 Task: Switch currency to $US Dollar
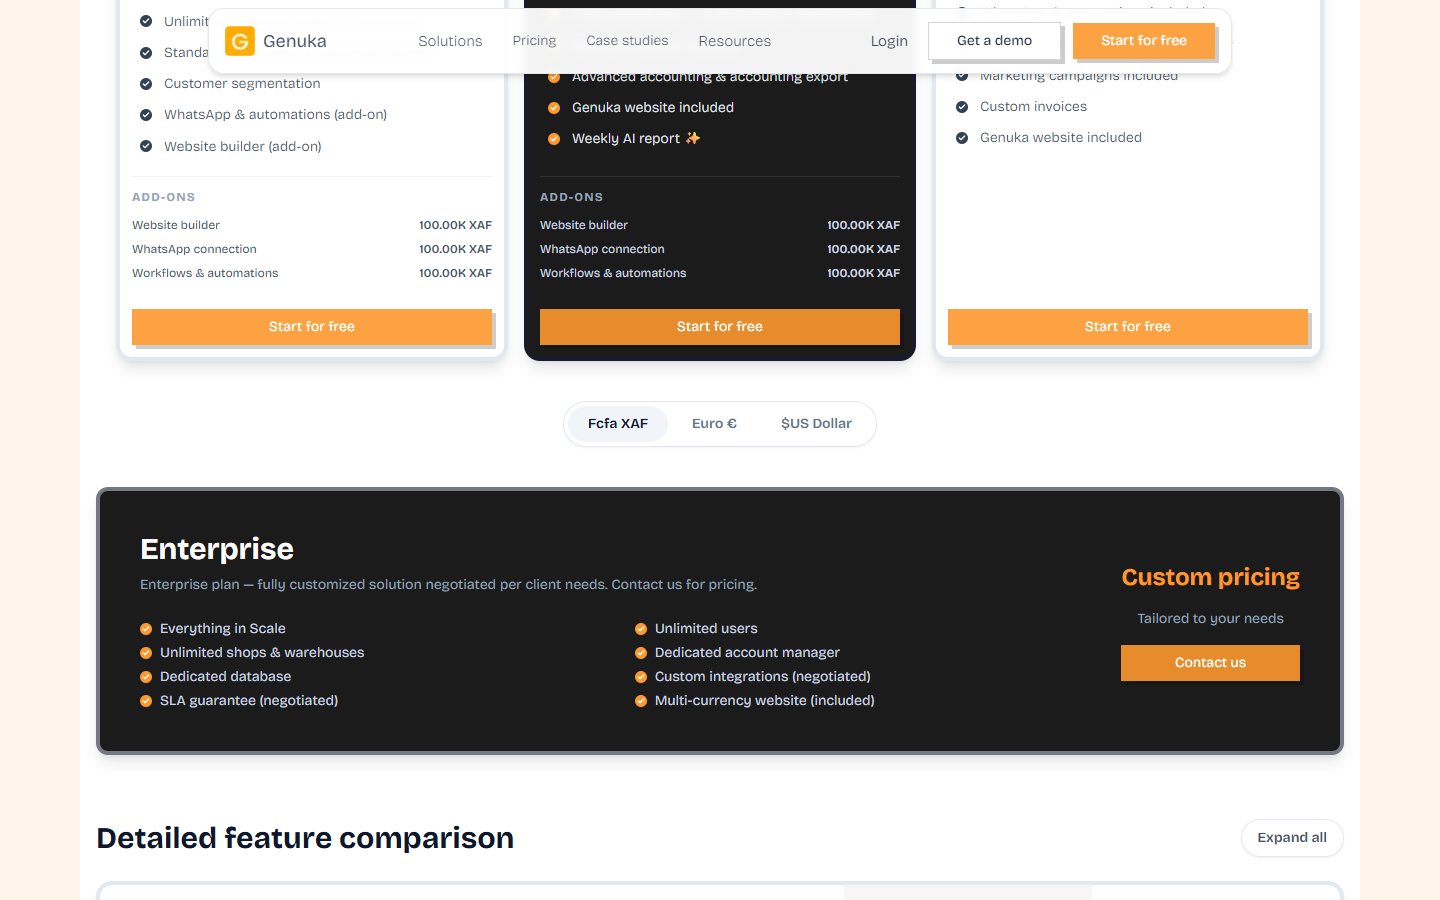coord(816,424)
